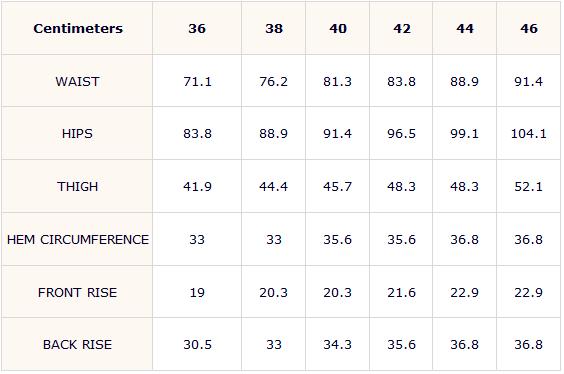Select the HIPS row label
564x374 pixels.
(77, 134)
